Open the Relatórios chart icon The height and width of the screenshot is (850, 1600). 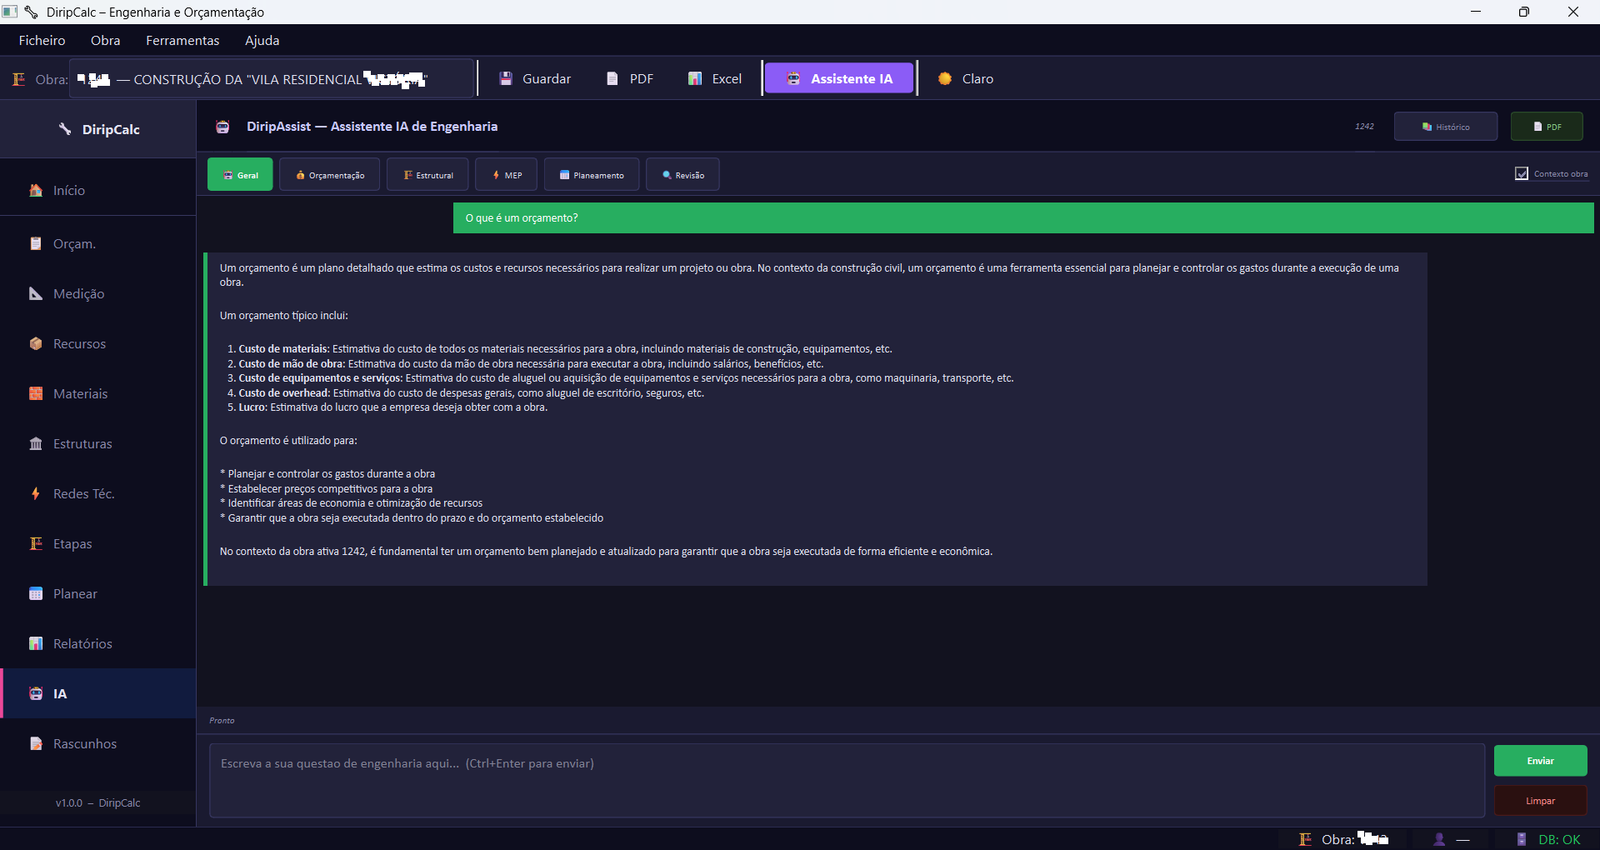tap(36, 644)
